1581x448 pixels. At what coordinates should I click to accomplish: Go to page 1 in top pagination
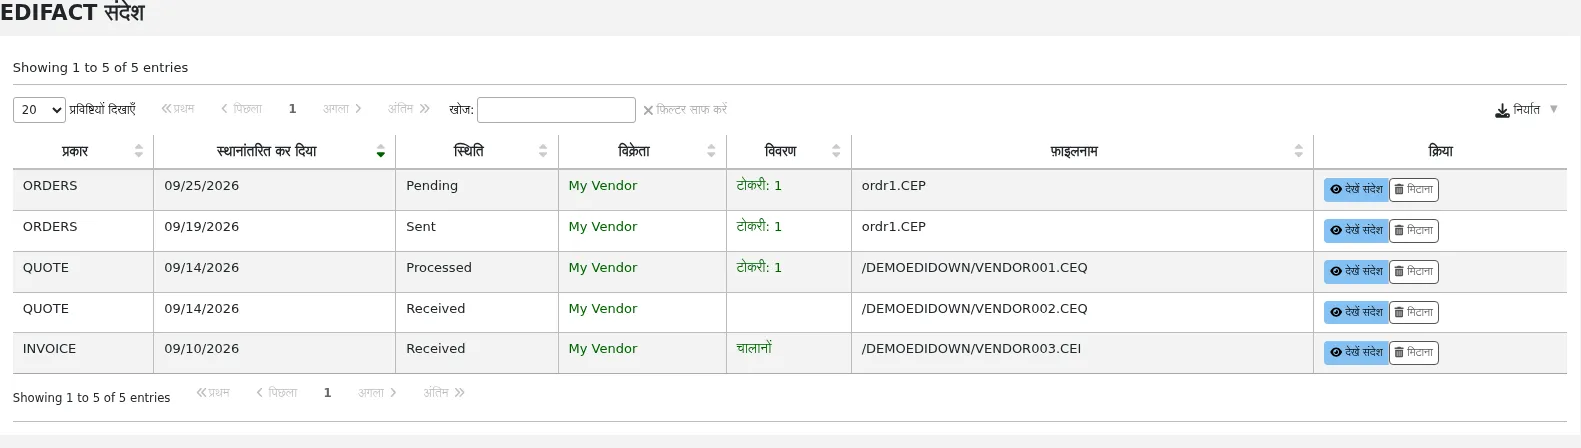[292, 109]
